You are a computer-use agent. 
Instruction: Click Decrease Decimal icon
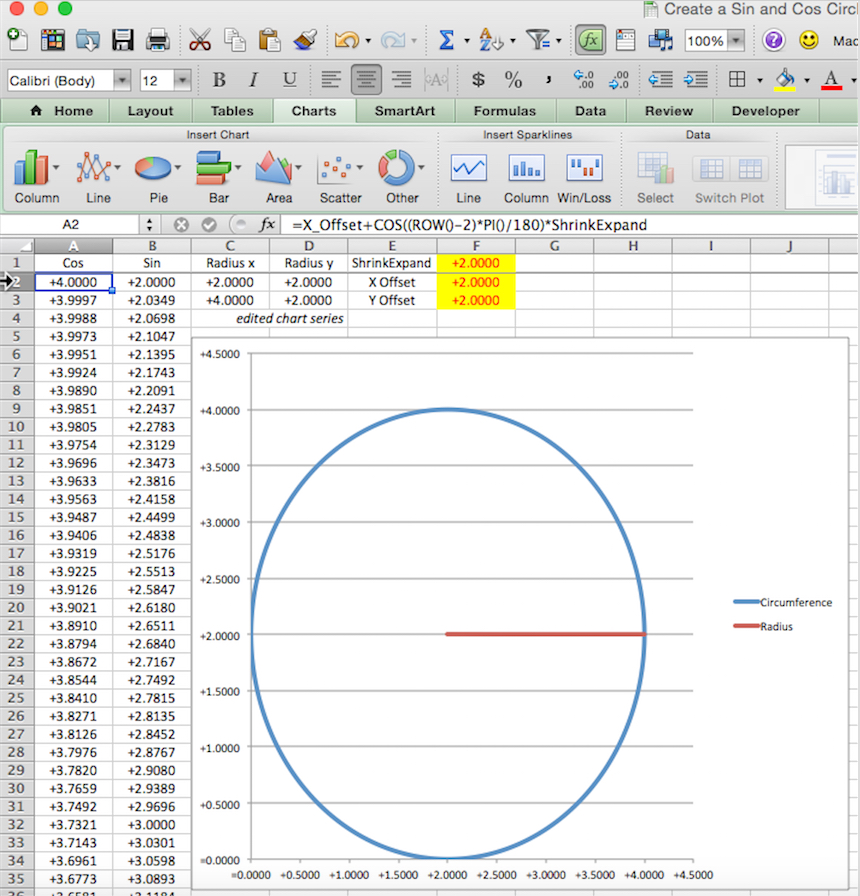tap(619, 80)
